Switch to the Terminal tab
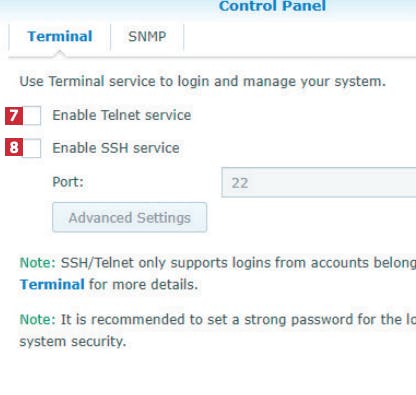The width and height of the screenshot is (416, 395). (60, 37)
